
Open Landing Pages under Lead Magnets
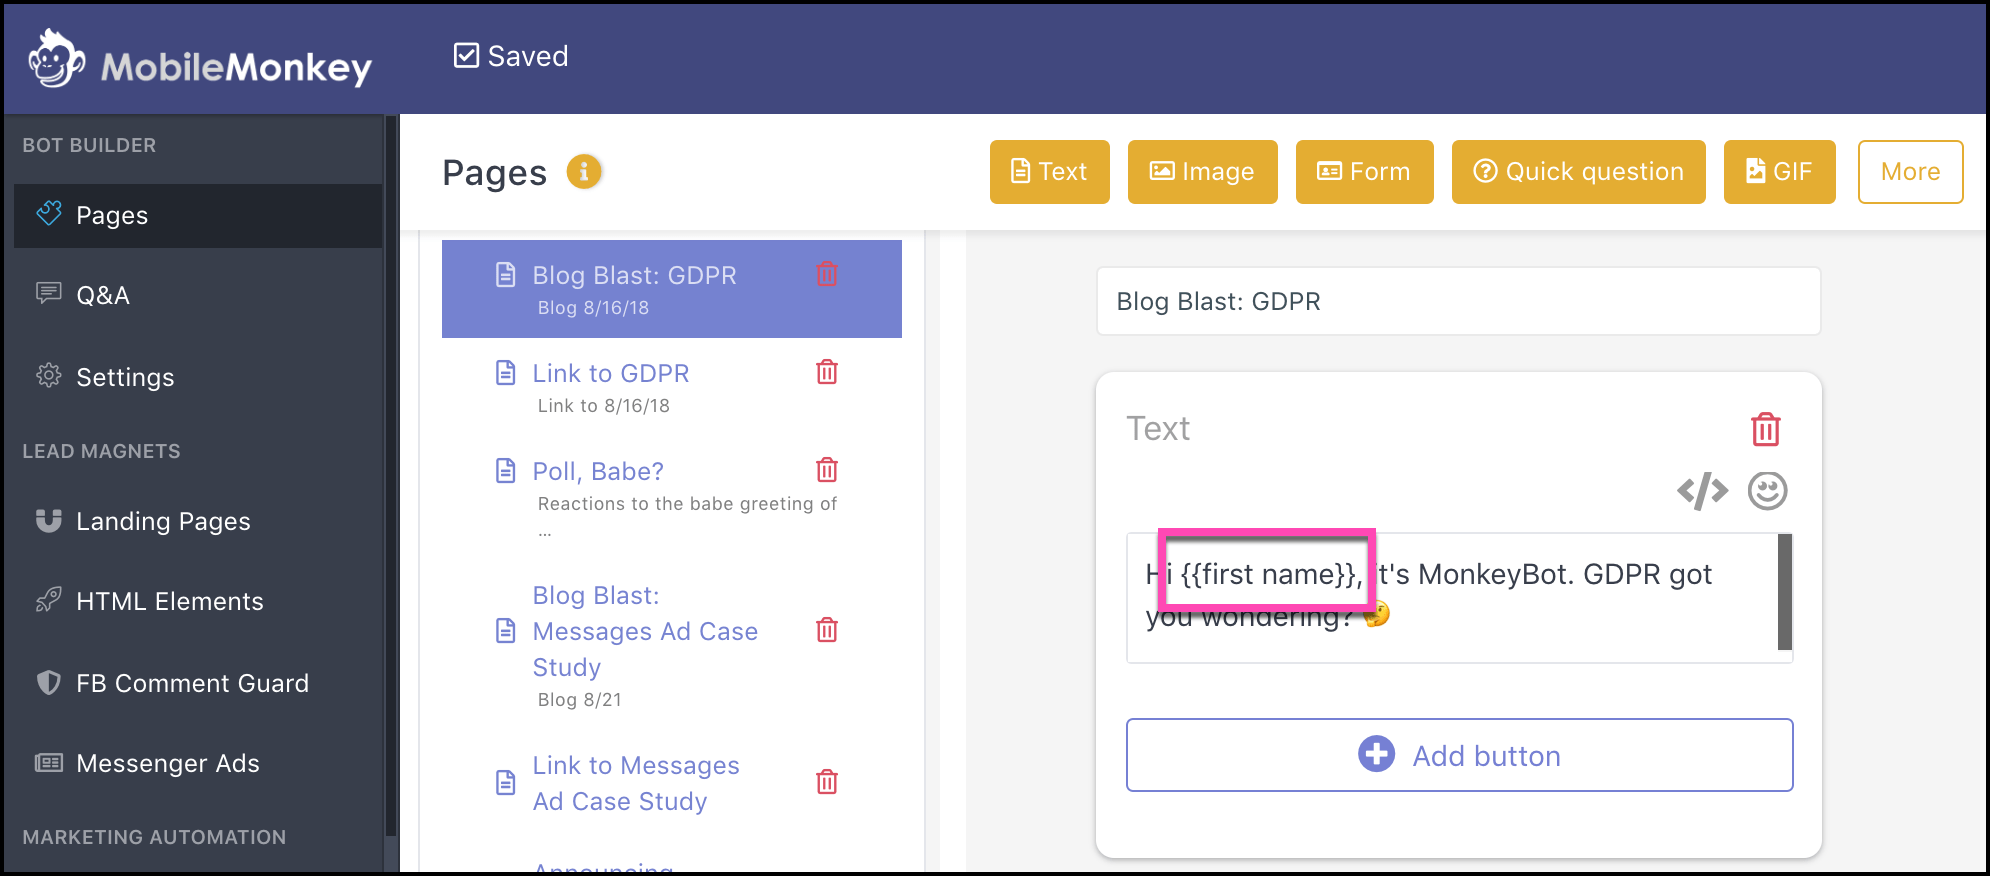pyautogui.click(x=163, y=521)
